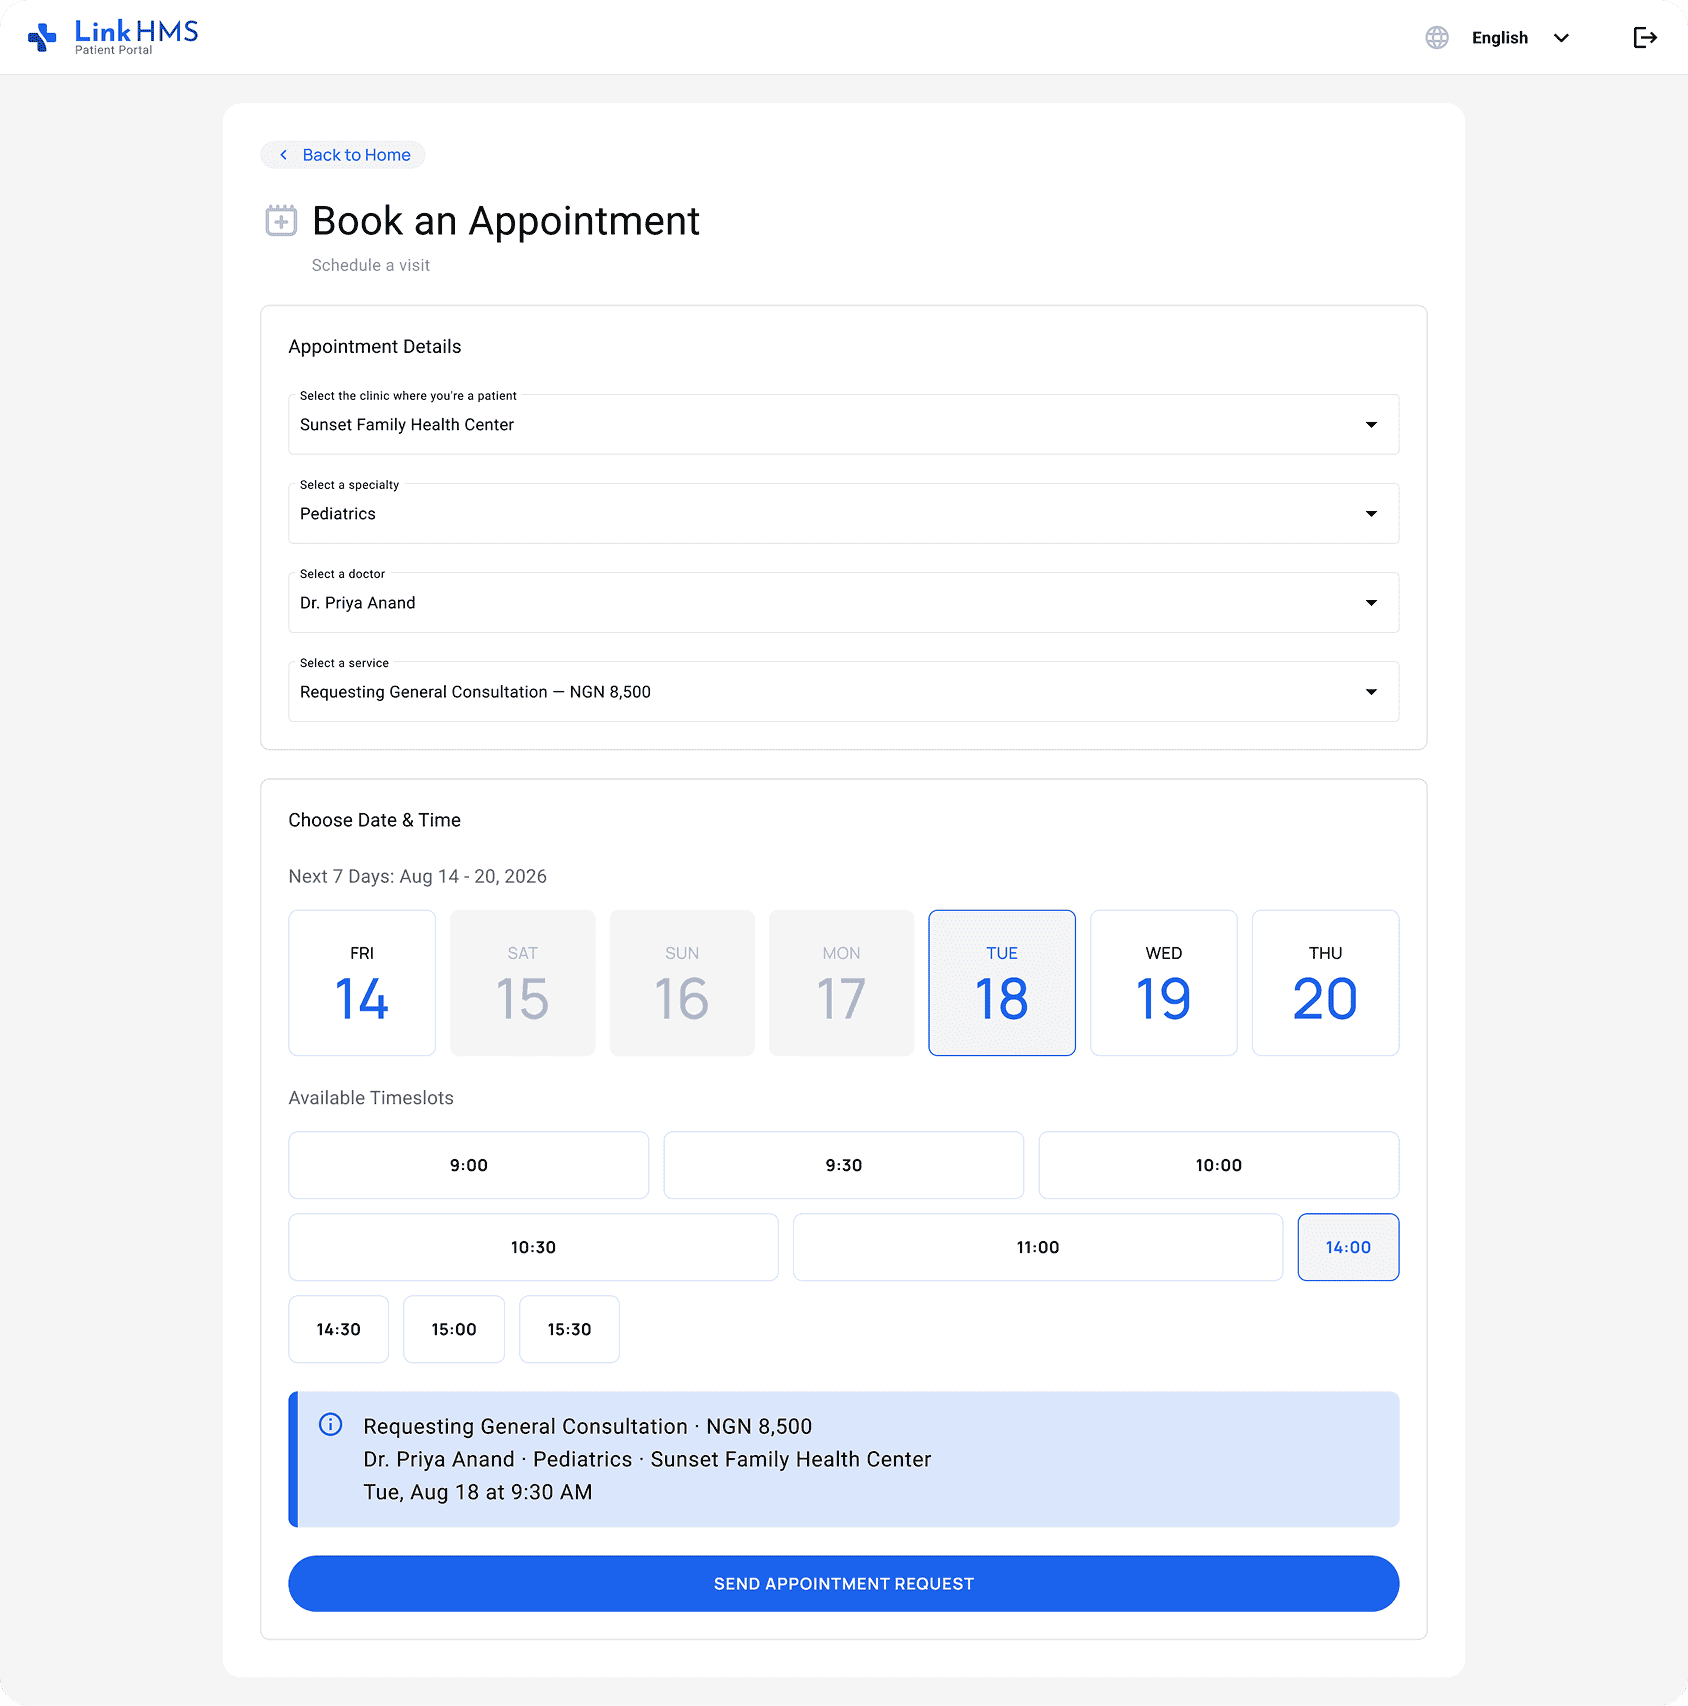Screen dimensions: 1688x1706
Task: Click the calendar icon beside Book an Appointment
Action: coord(281,220)
